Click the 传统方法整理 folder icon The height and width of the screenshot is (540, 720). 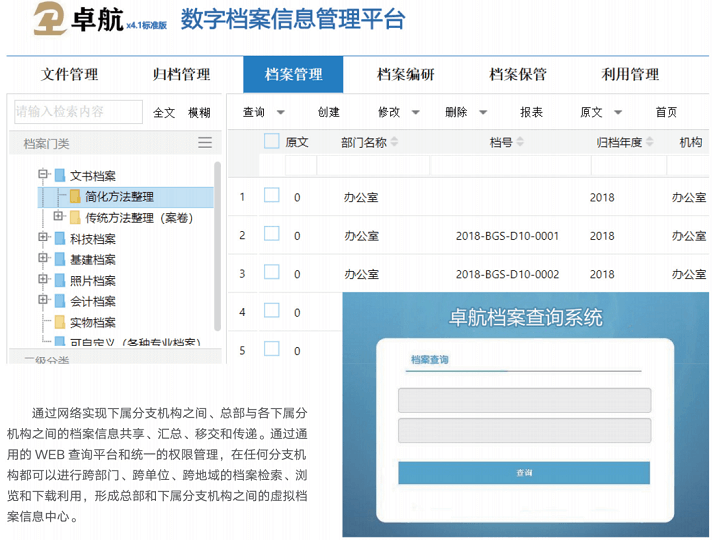(75, 217)
